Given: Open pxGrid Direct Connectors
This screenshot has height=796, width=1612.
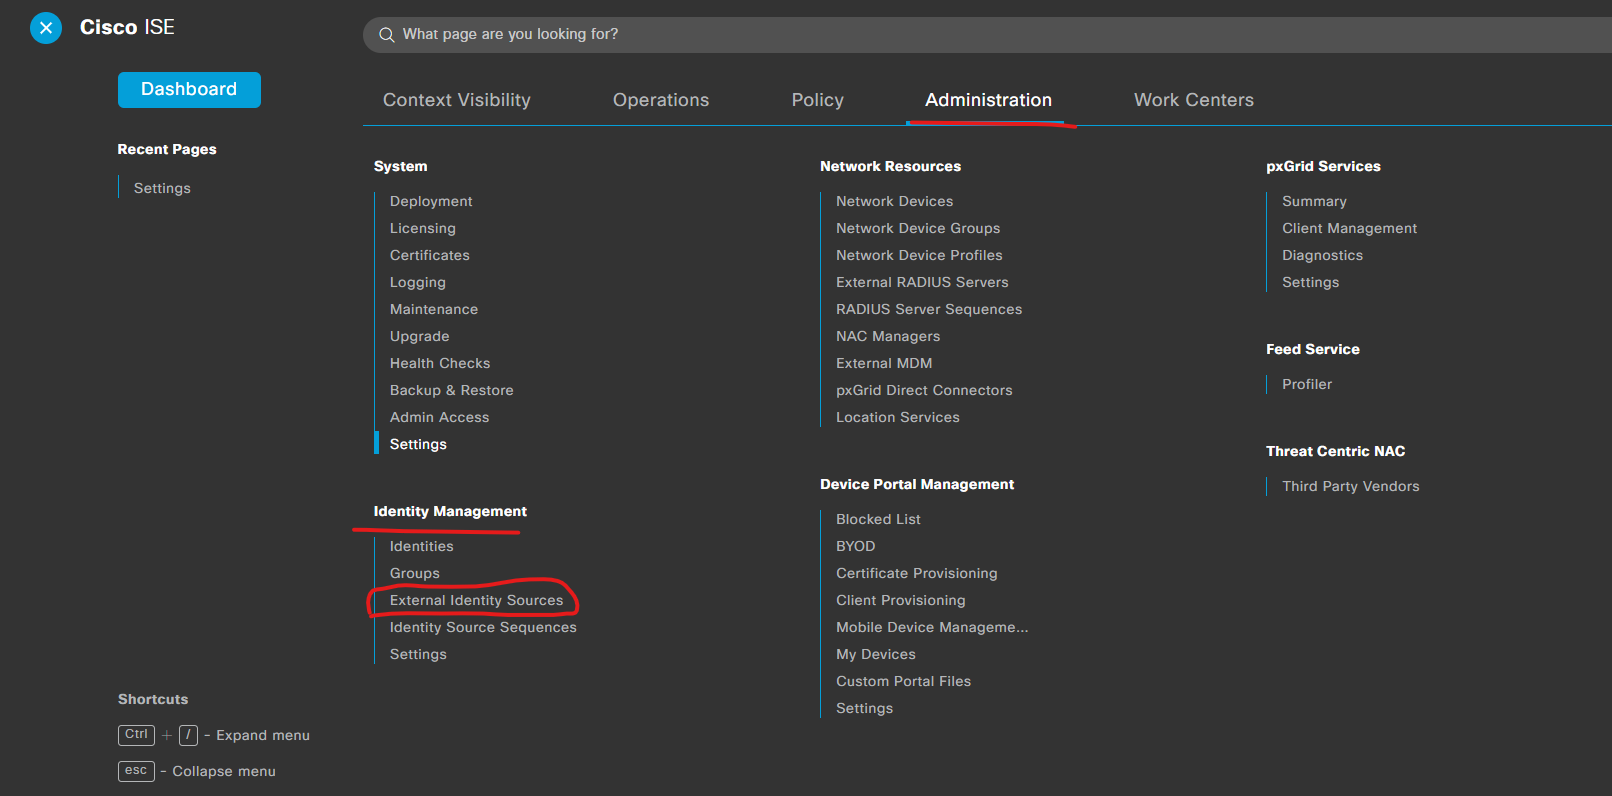Looking at the screenshot, I should (x=924, y=390).
